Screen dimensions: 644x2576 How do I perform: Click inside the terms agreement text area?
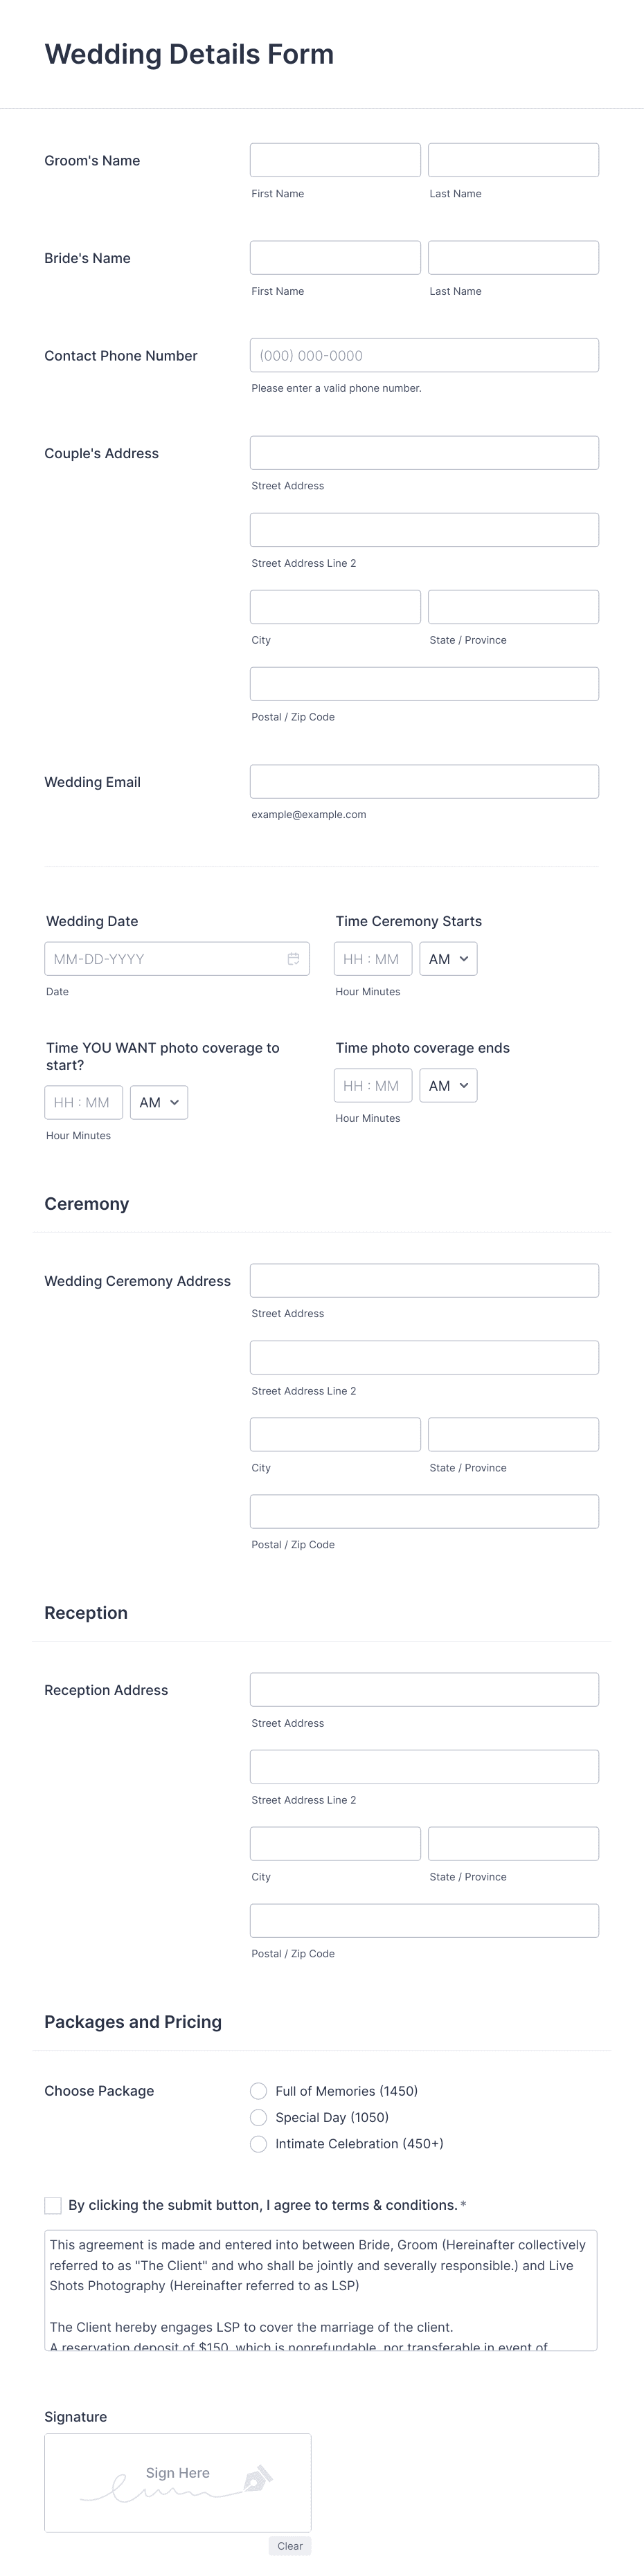pyautogui.click(x=321, y=2289)
